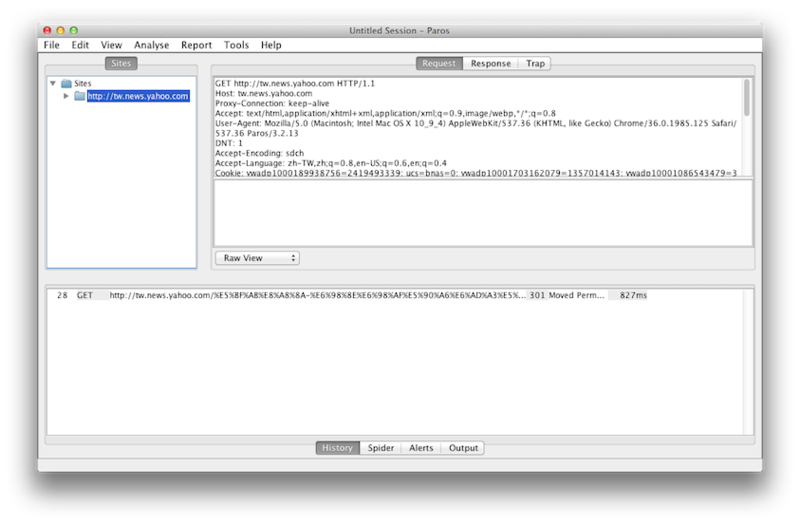Image resolution: width=800 pixels, height=524 pixels.
Task: Switch to the Spider tab
Action: click(x=381, y=447)
